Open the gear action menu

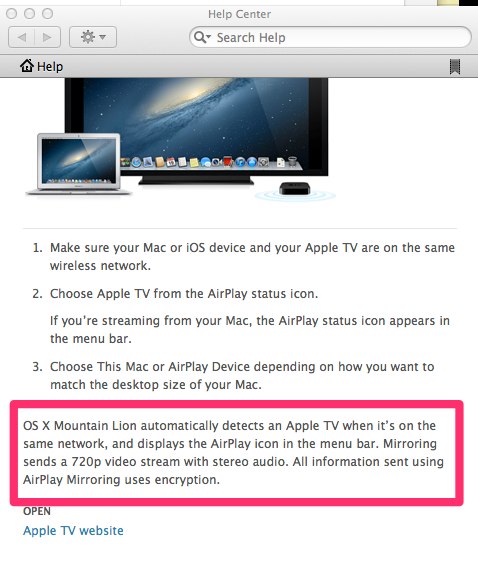[x=93, y=37]
